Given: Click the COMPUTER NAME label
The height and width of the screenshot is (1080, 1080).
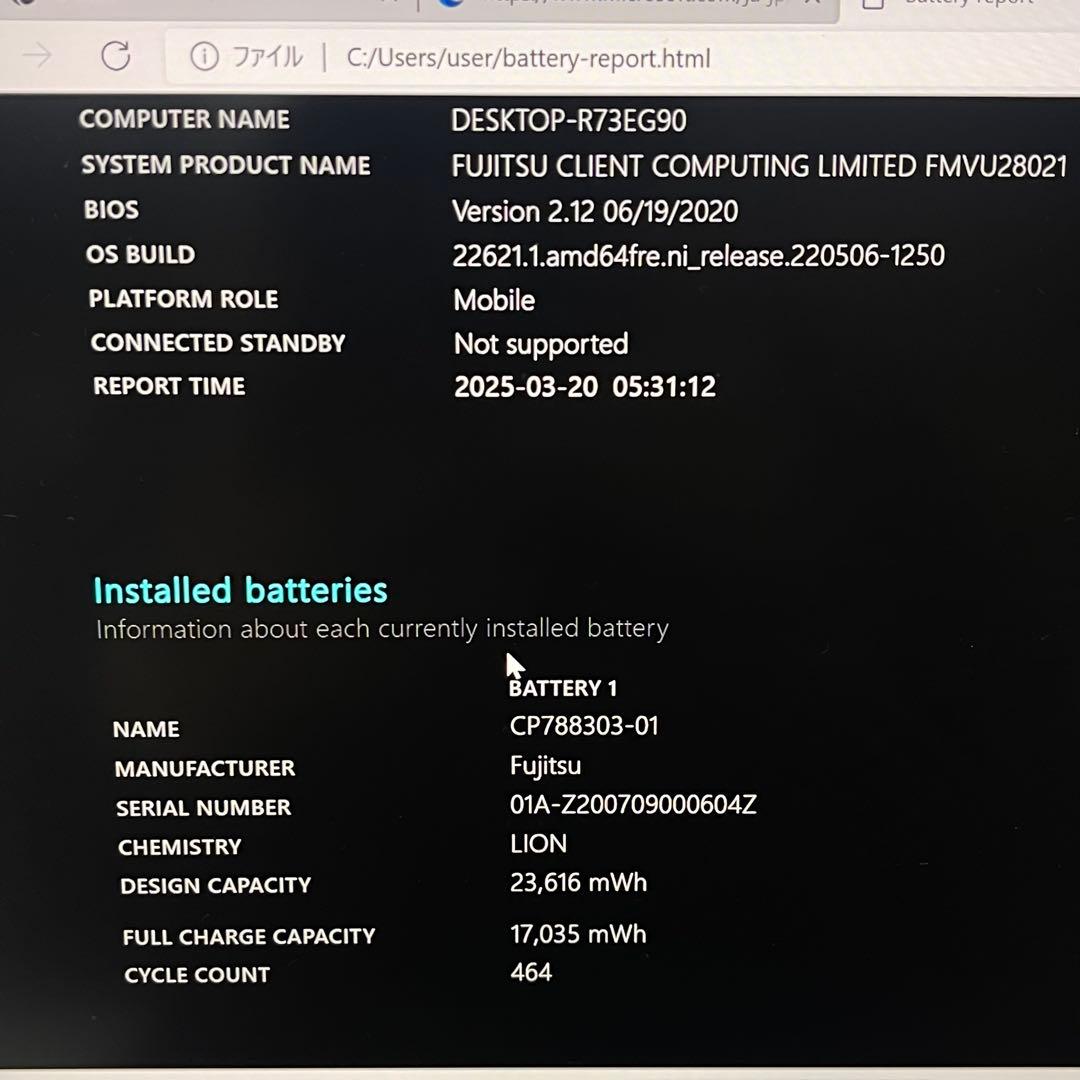Looking at the screenshot, I should tap(185, 119).
